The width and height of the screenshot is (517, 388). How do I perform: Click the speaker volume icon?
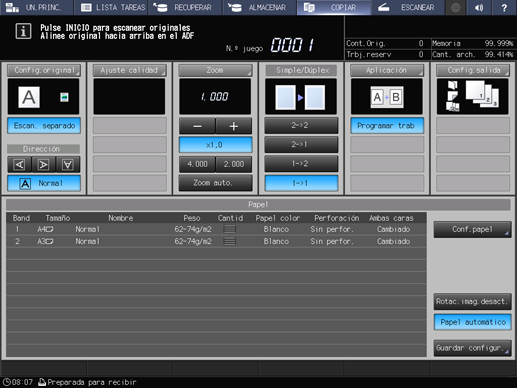coord(479,7)
